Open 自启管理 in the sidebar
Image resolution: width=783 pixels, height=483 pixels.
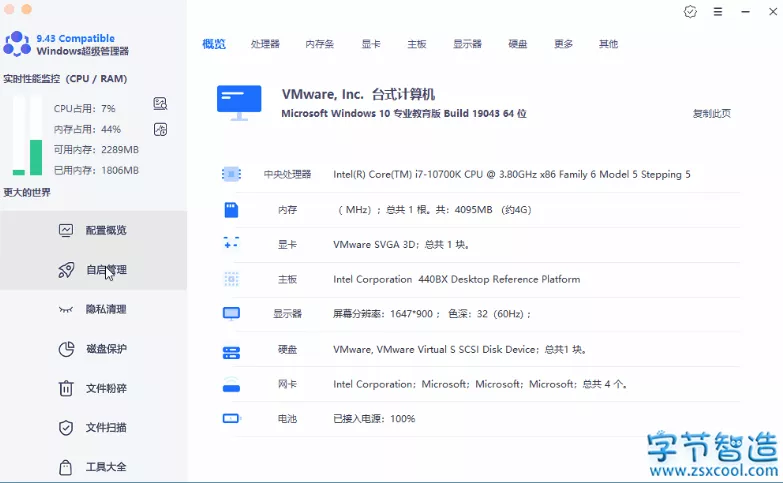(93, 270)
